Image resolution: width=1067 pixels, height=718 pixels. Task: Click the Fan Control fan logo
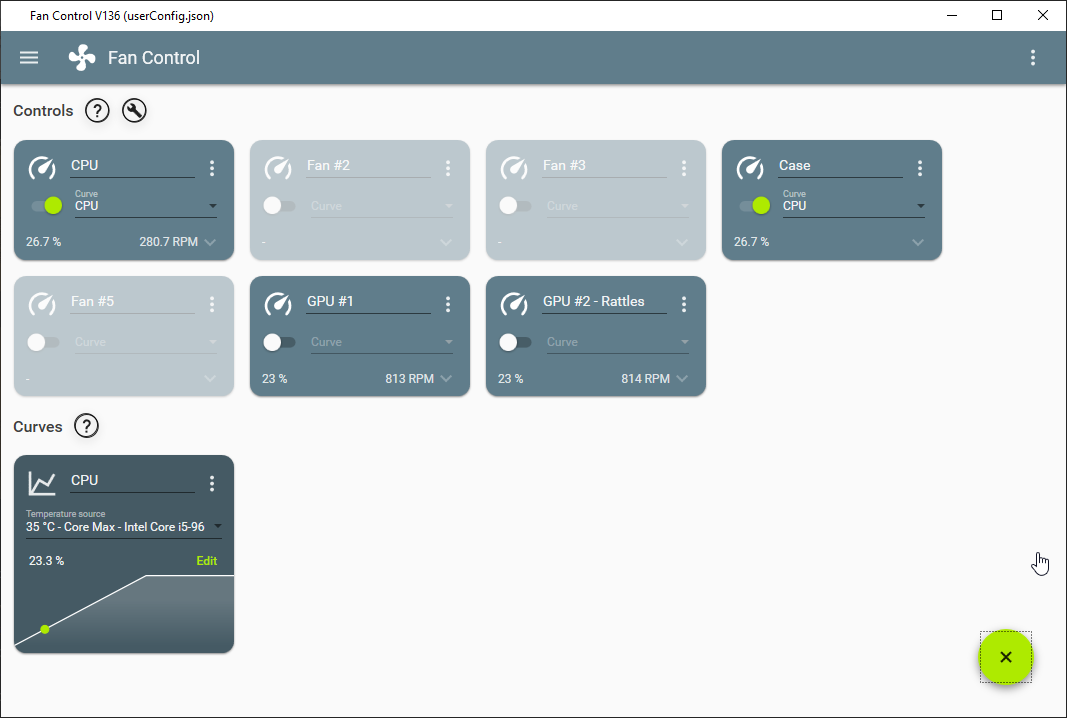81,57
